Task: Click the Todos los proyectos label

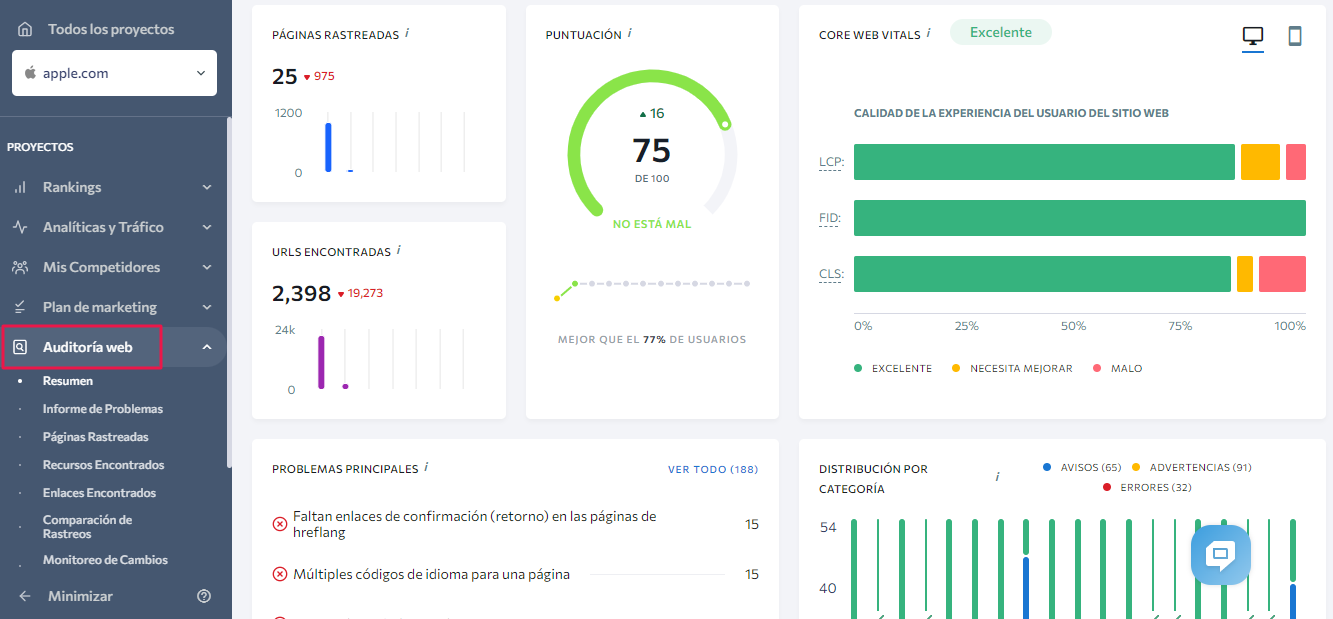Action: (111, 29)
